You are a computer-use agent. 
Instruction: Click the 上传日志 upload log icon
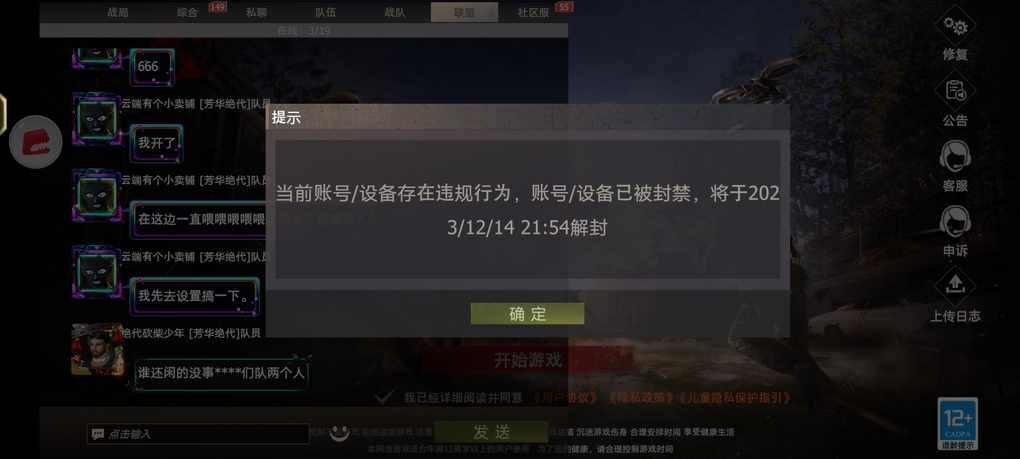point(955,287)
